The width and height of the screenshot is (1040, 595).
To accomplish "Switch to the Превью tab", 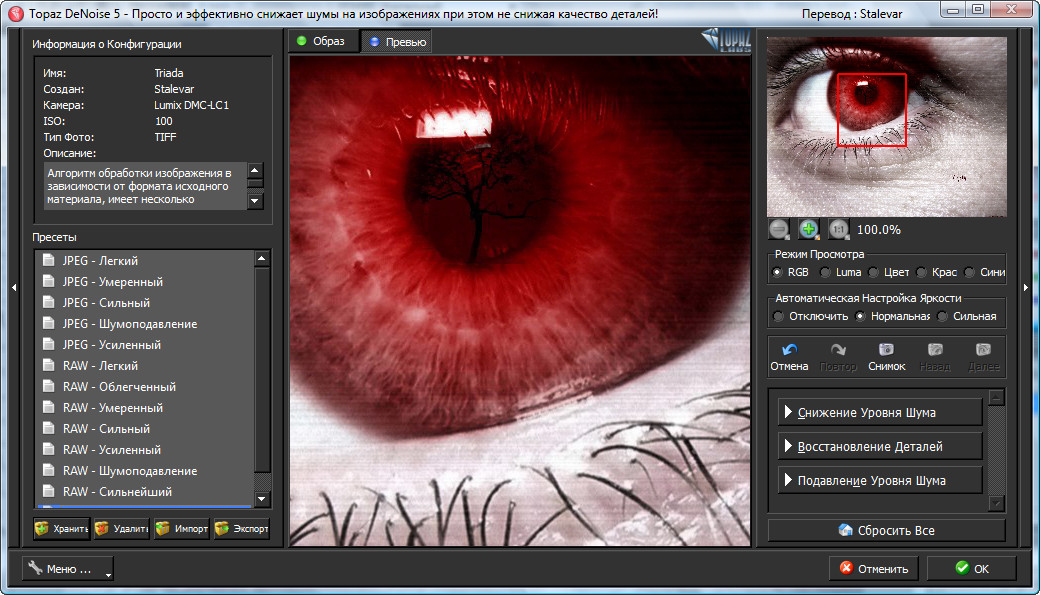I will click(397, 42).
